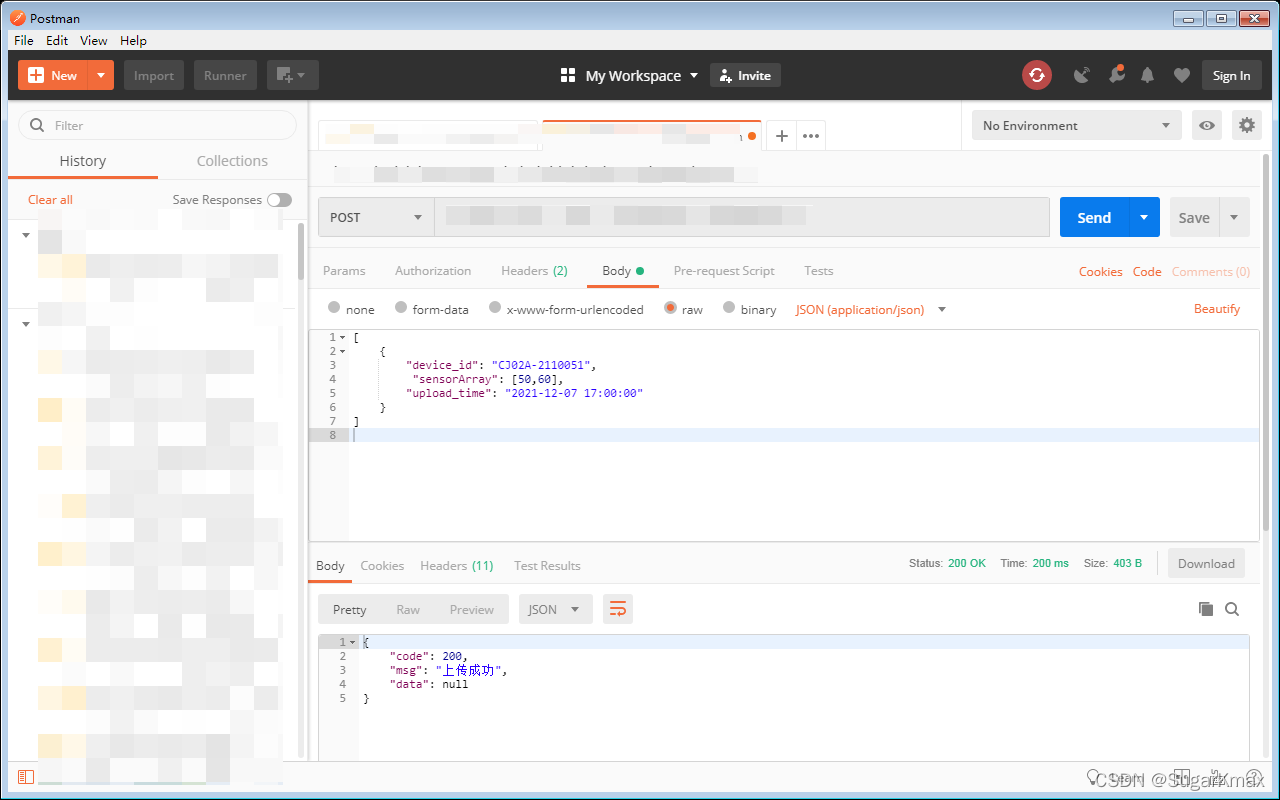1280x800 pixels.
Task: Click the Download response button
Action: pos(1206,563)
